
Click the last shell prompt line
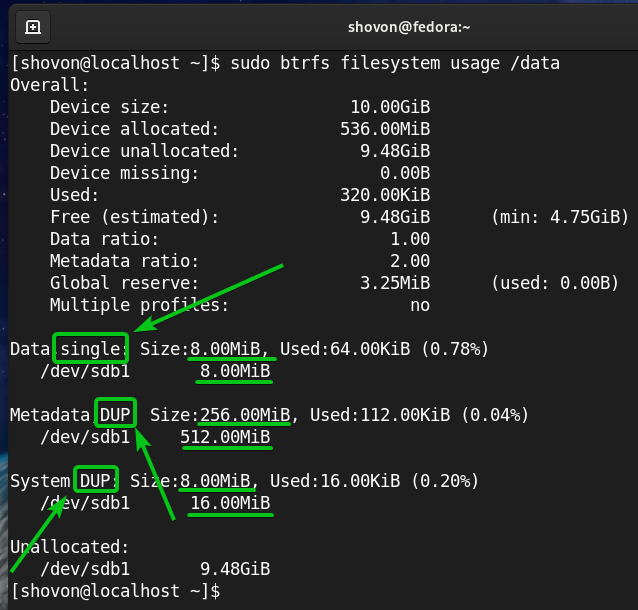click(x=115, y=590)
